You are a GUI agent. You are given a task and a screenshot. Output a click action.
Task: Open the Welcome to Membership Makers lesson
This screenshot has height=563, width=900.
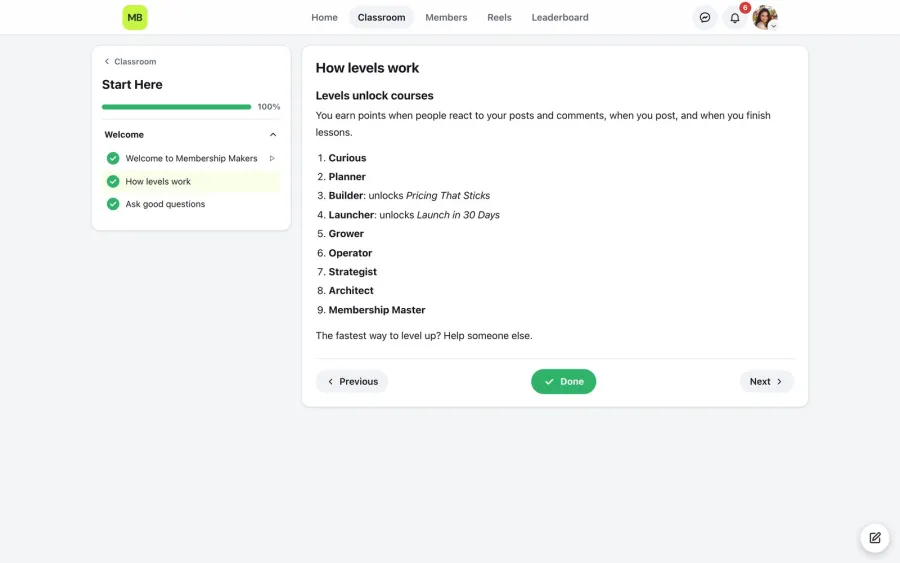point(191,158)
